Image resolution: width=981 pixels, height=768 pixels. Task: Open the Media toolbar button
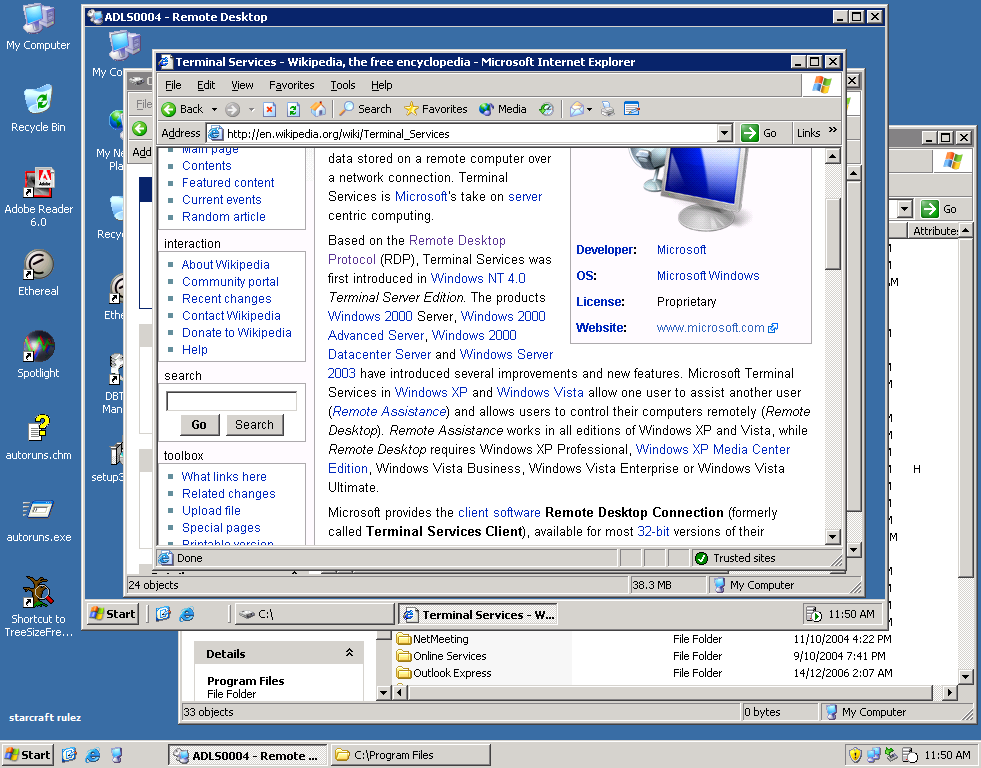coord(503,109)
